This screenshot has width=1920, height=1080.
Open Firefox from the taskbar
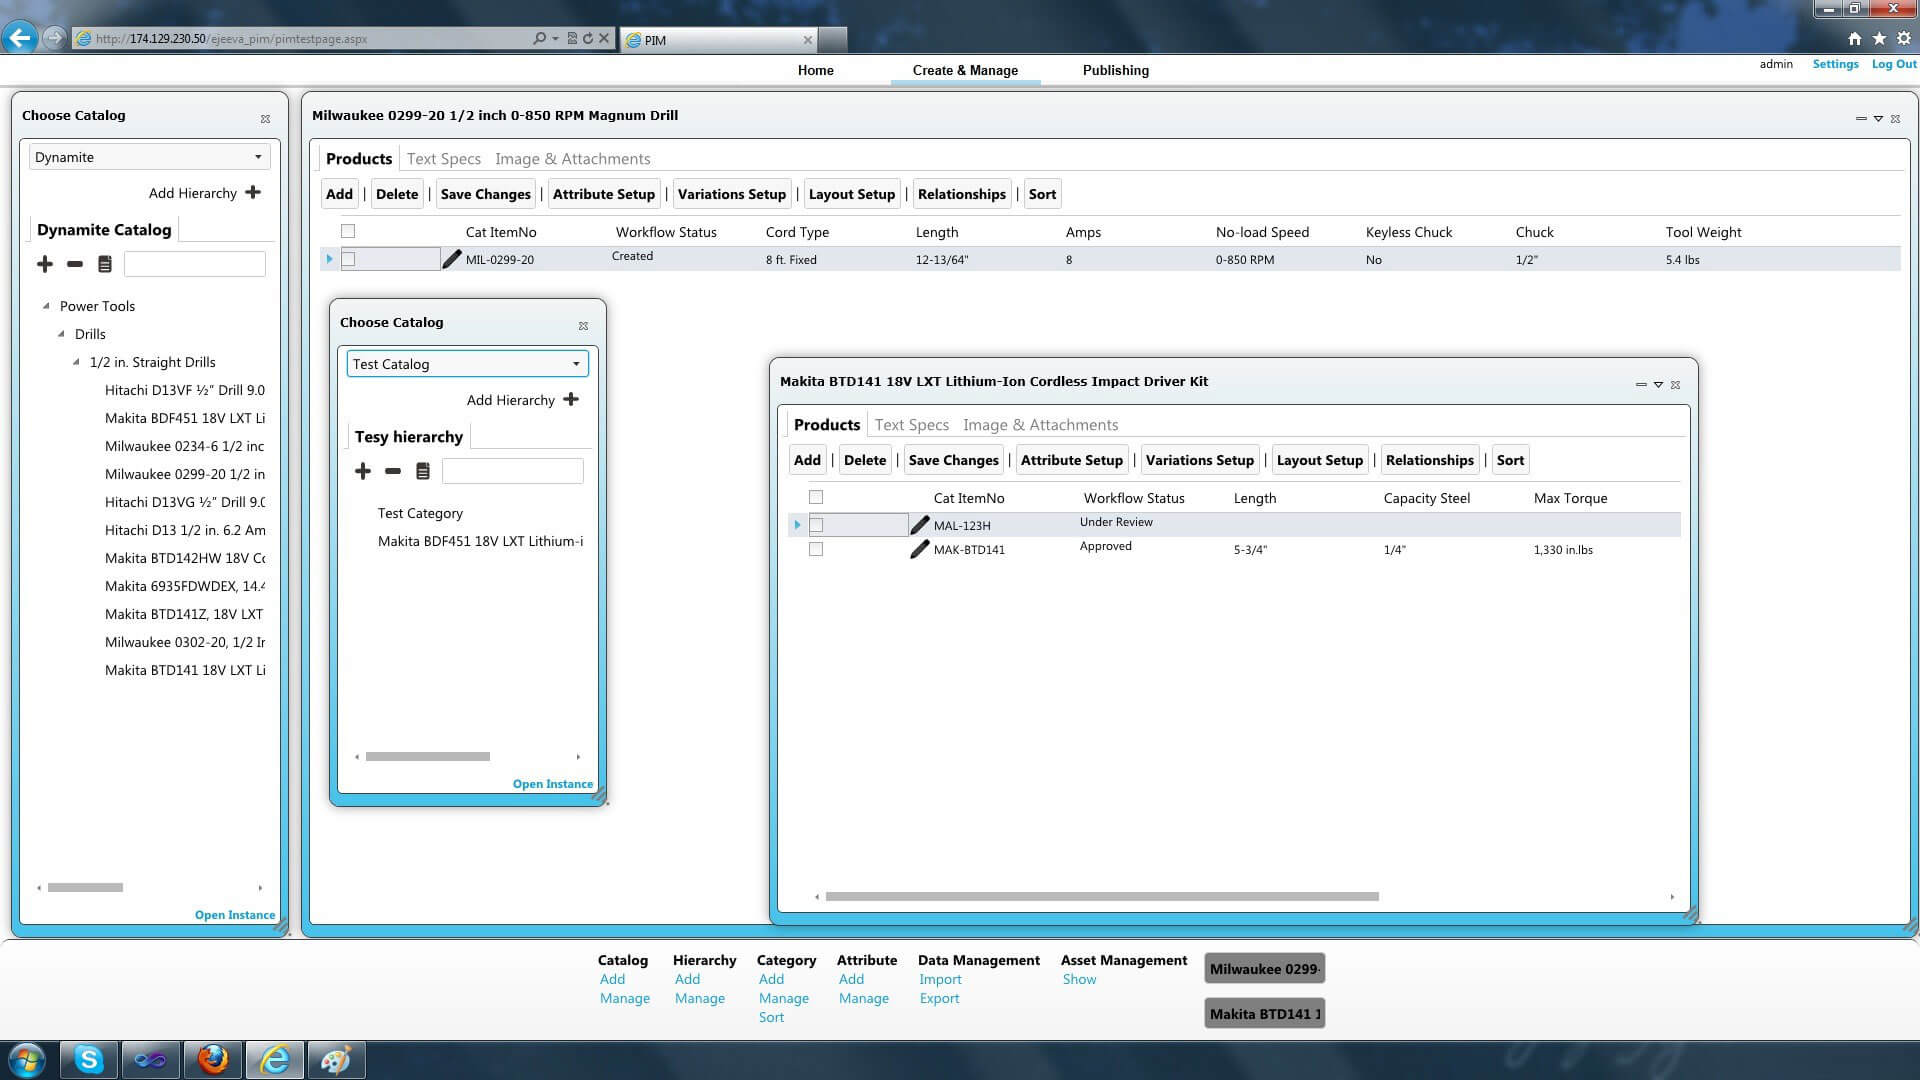pos(212,1060)
